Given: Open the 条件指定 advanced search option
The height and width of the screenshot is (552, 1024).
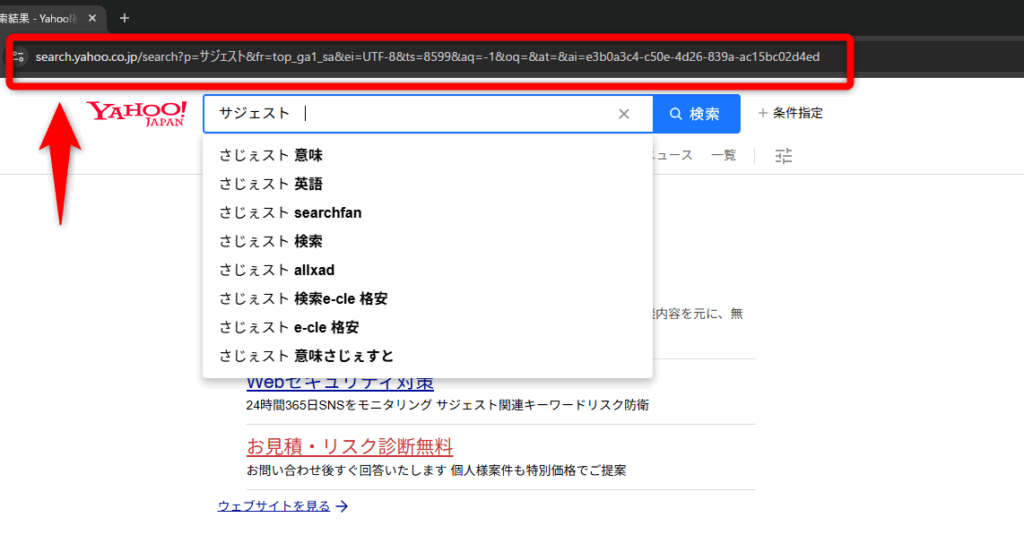Looking at the screenshot, I should pyautogui.click(x=790, y=113).
